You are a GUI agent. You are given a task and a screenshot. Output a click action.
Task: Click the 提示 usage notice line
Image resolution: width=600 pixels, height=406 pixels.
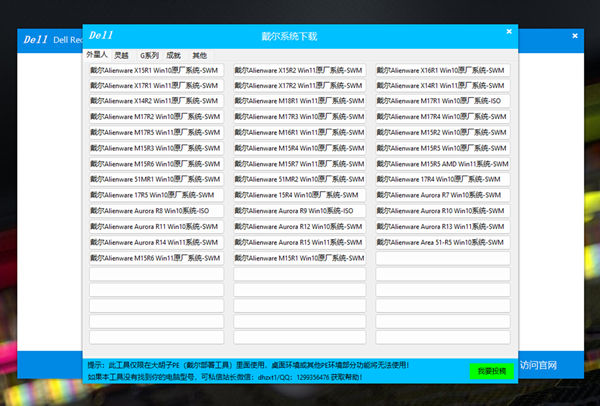[248, 365]
